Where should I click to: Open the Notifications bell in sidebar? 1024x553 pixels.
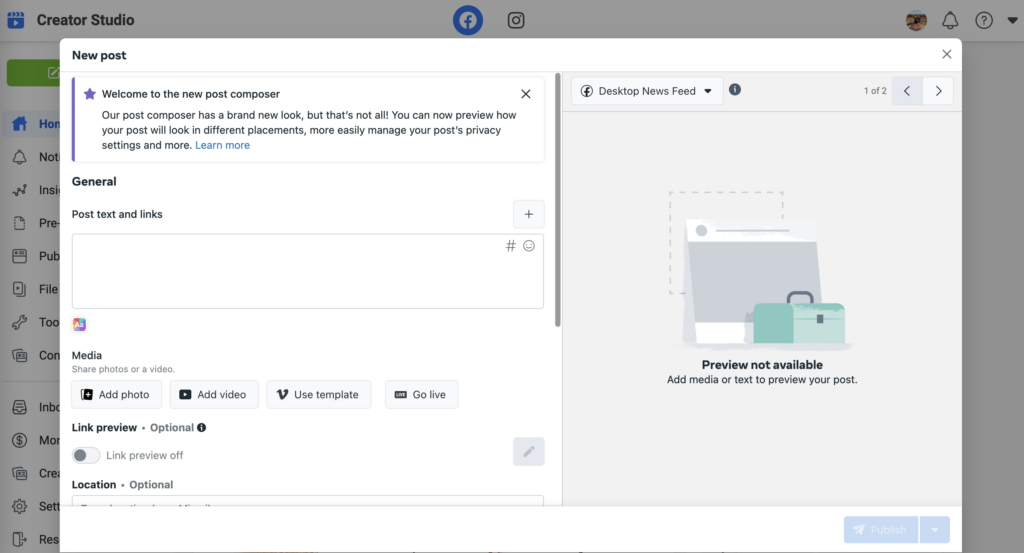pyautogui.click(x=20, y=157)
